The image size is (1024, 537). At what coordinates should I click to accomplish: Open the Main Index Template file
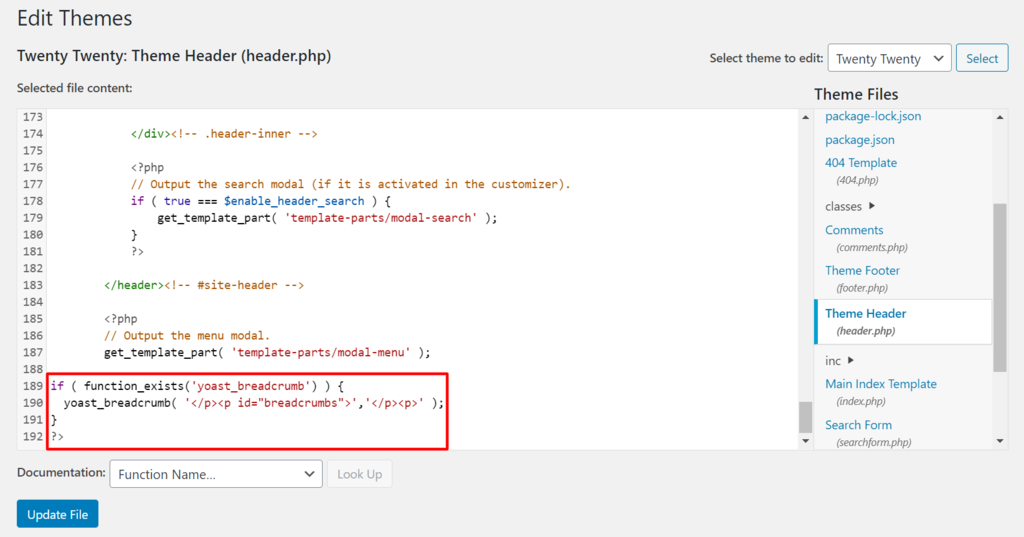[880, 384]
